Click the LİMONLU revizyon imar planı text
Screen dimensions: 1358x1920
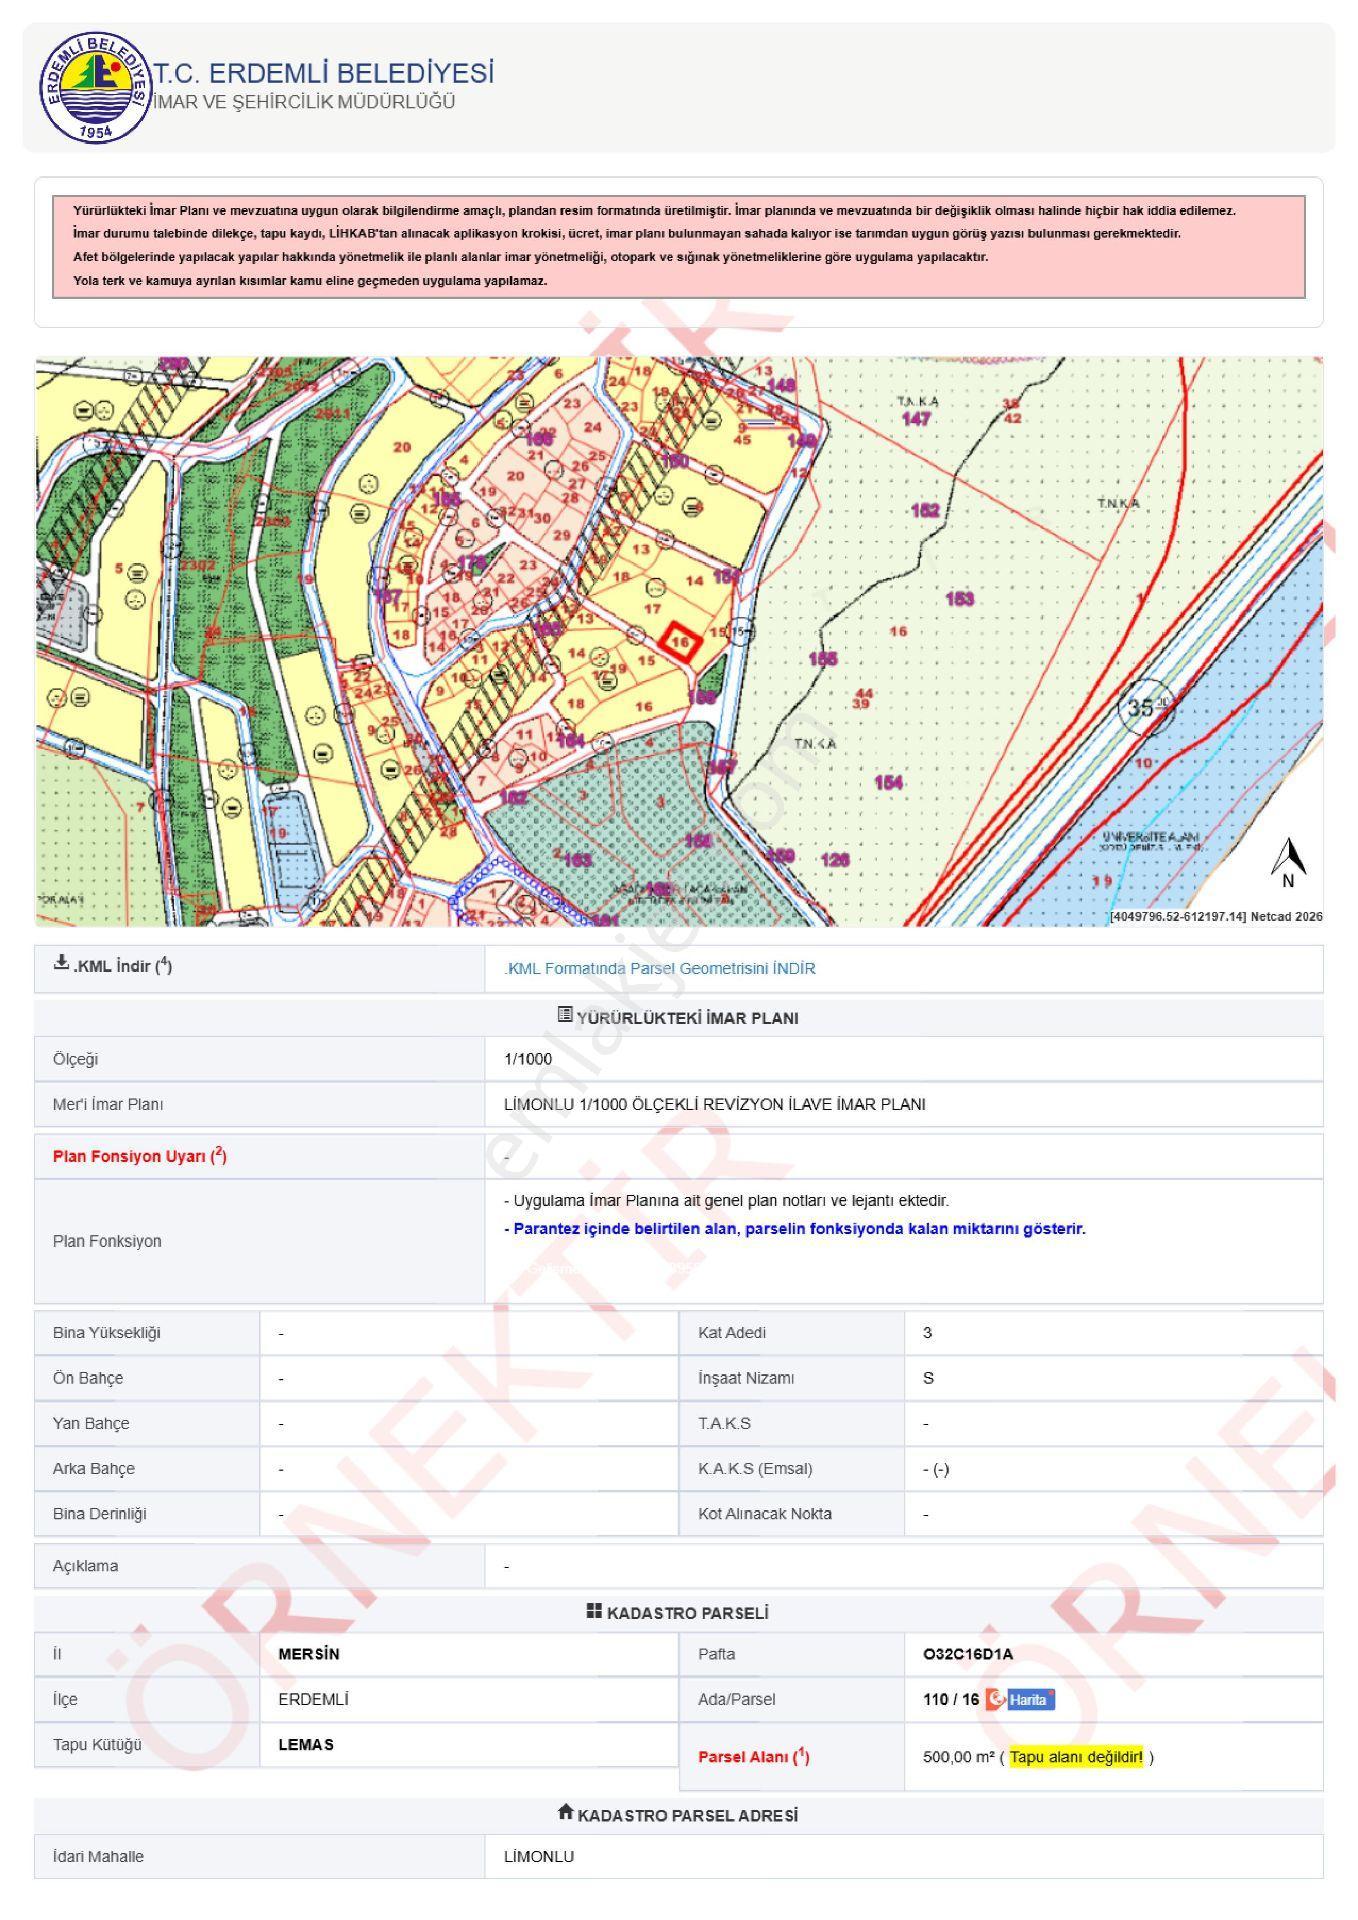click(715, 1105)
